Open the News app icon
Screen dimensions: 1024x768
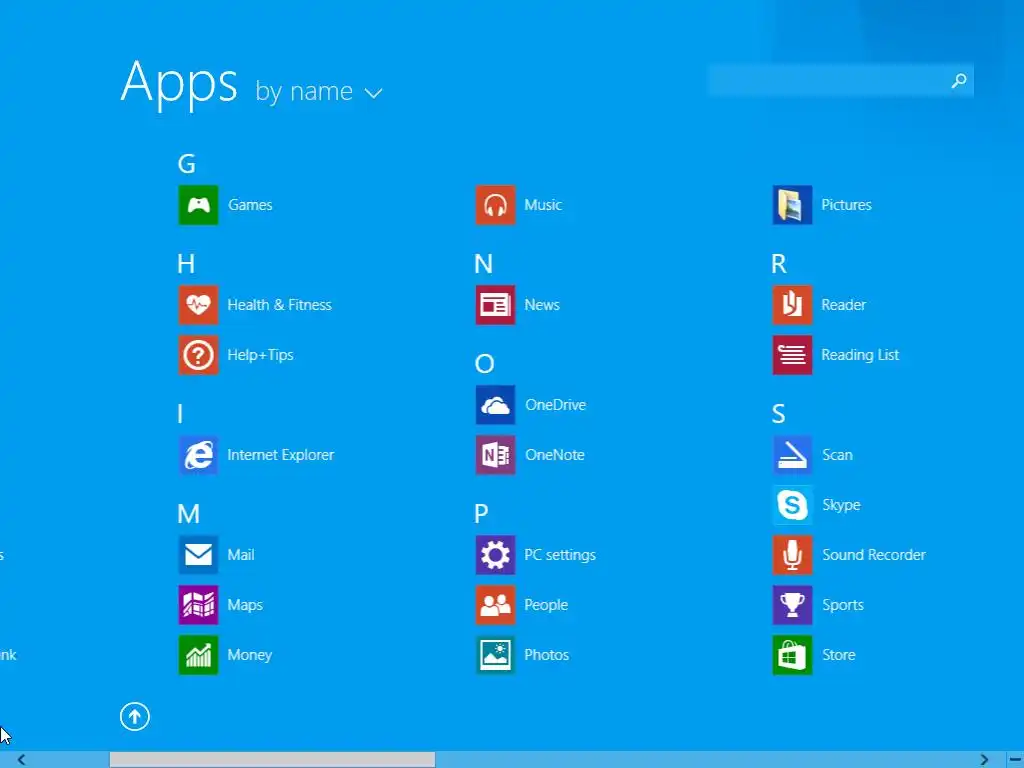coord(496,305)
